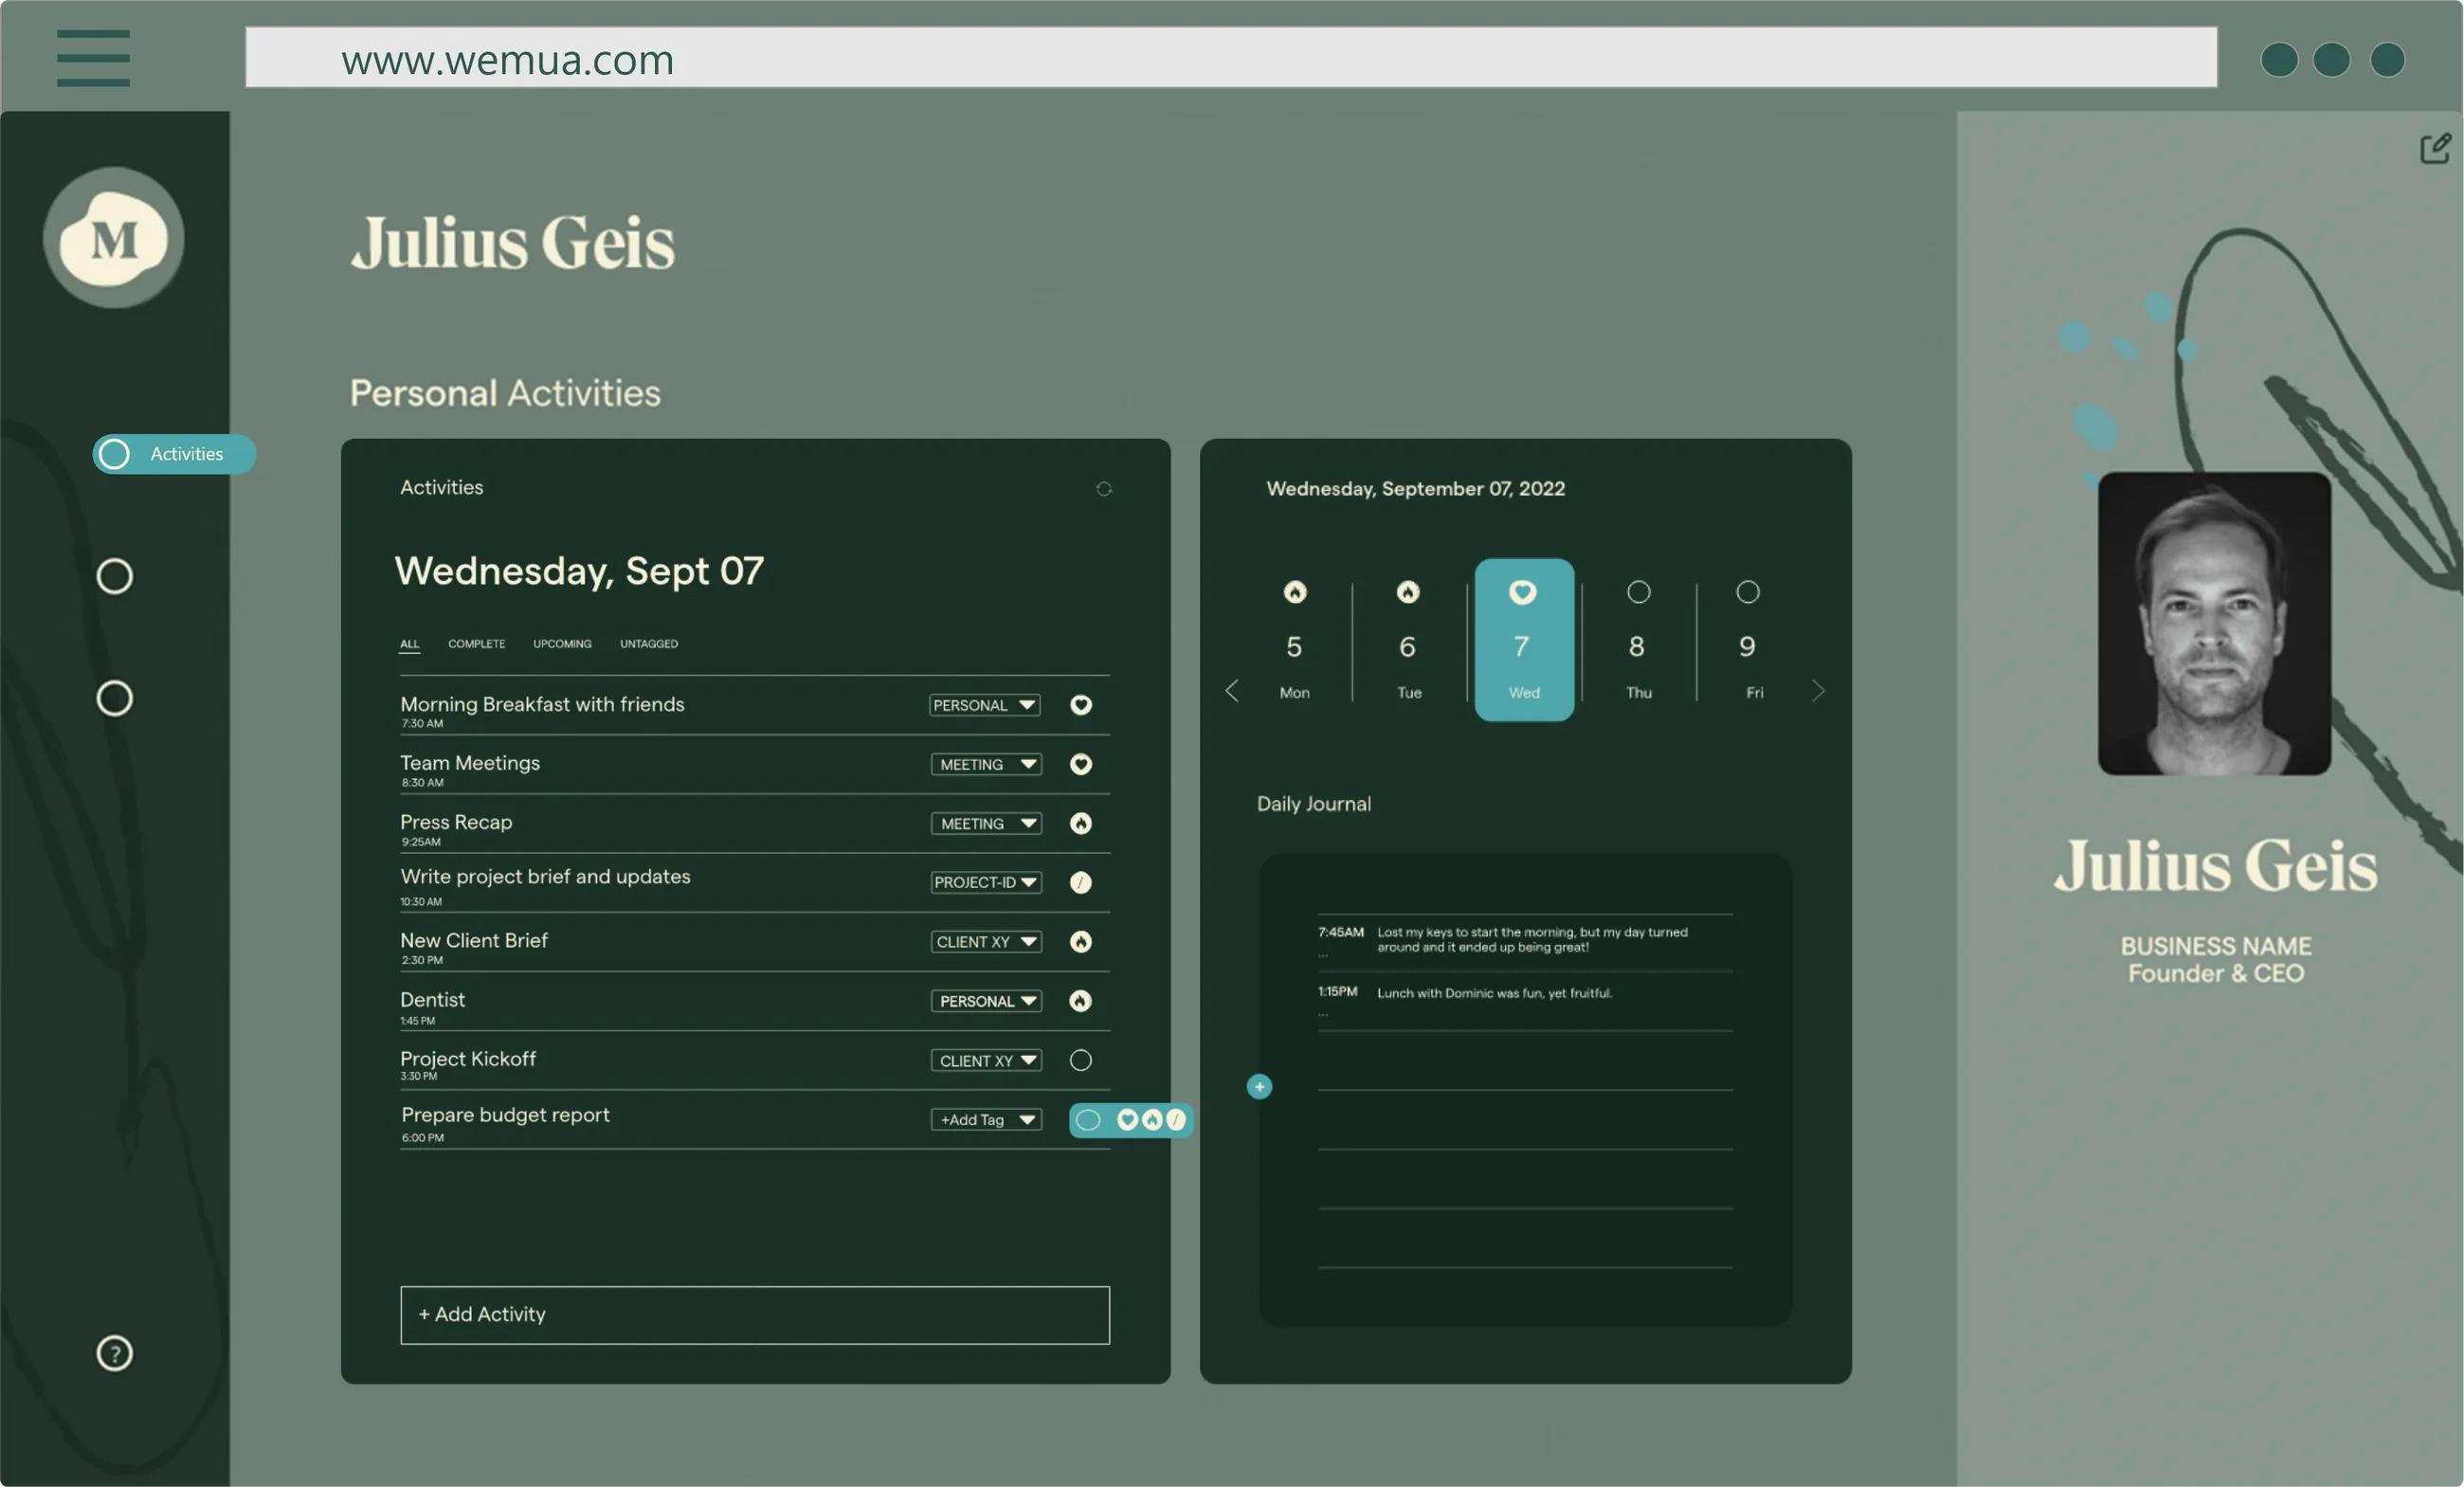This screenshot has width=2464, height=1487.
Task: Select empty circle status for budget report
Action: click(1088, 1120)
